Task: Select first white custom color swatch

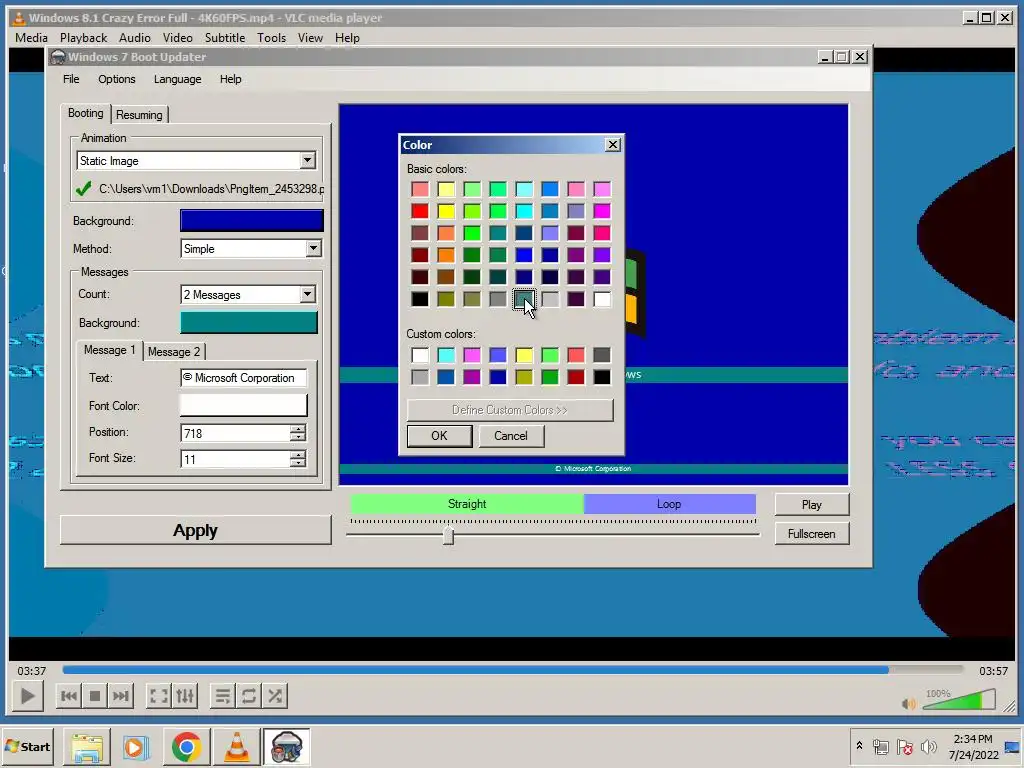Action: coord(420,355)
